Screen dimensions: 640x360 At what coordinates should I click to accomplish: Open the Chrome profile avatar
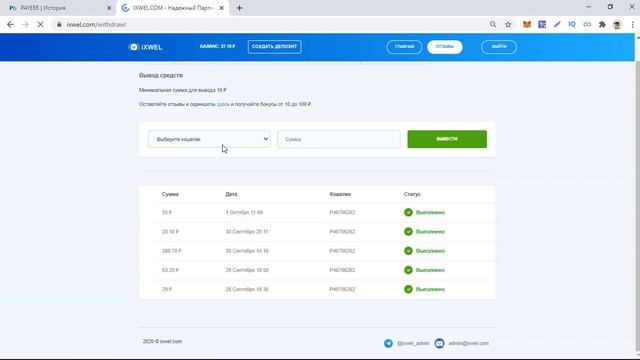[x=617, y=24]
